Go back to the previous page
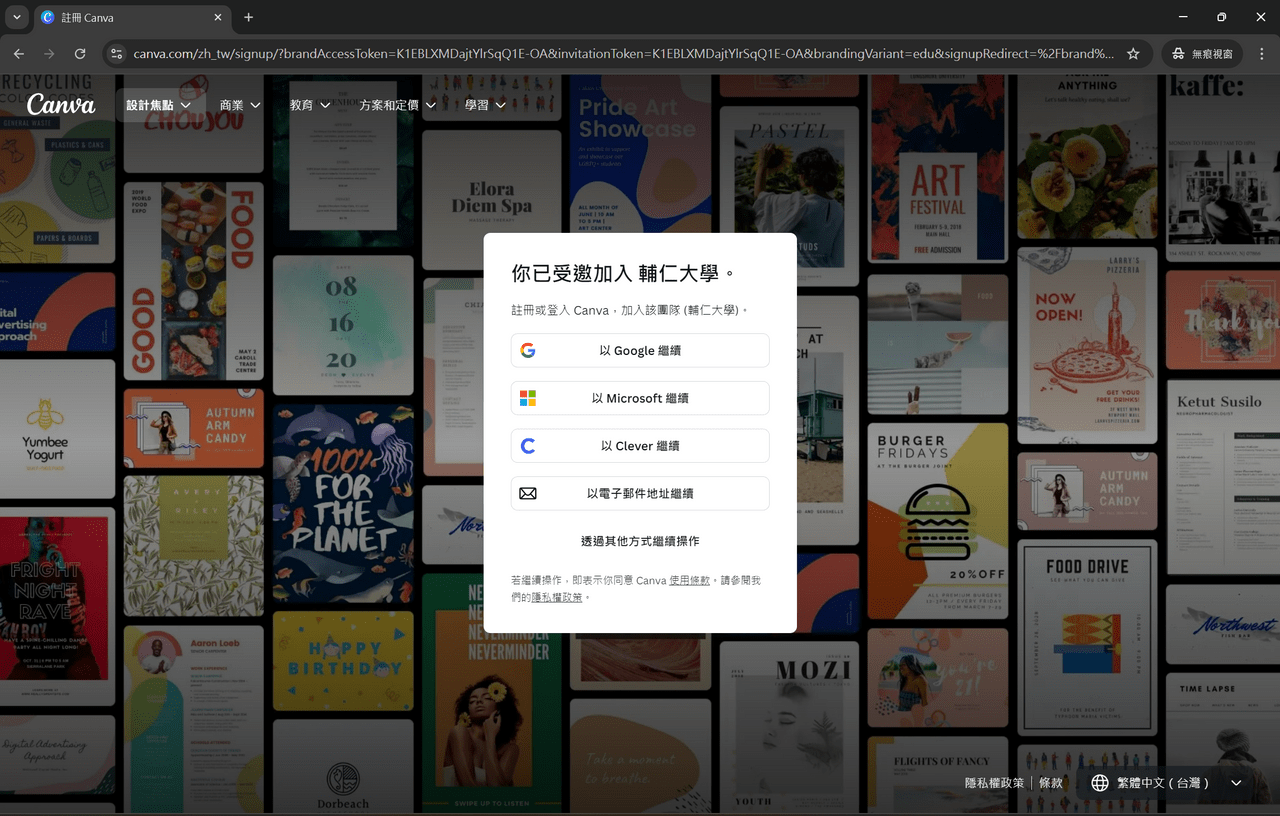This screenshot has width=1280, height=816. (18, 53)
